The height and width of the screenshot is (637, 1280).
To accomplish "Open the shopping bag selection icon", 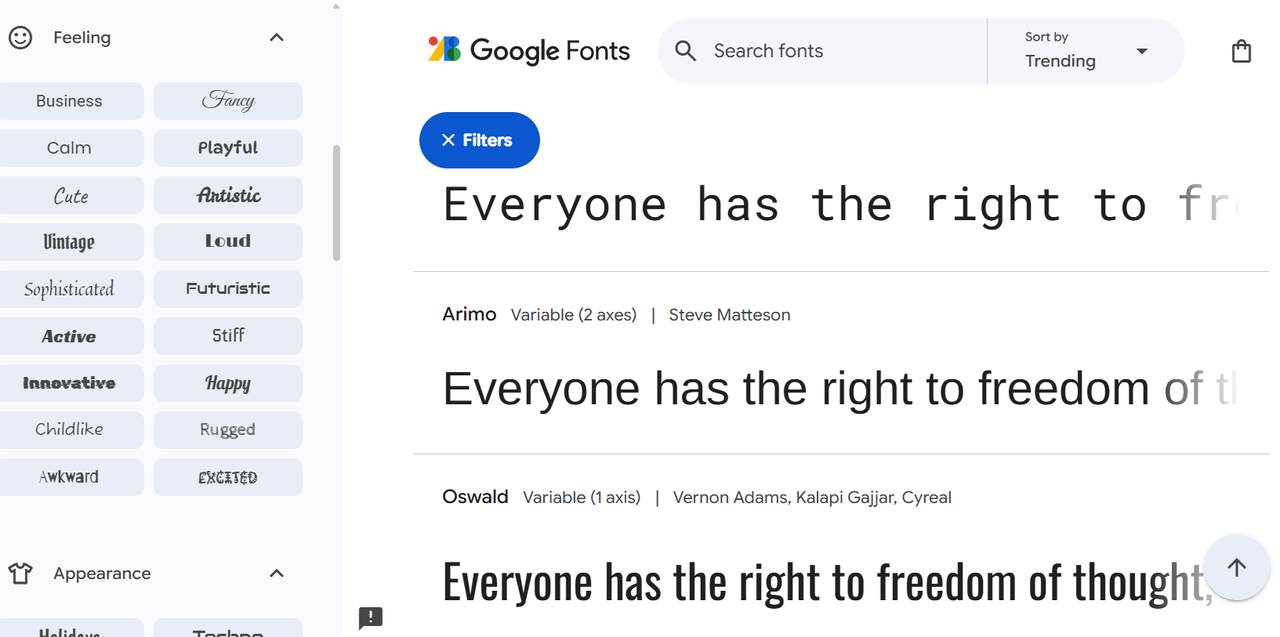I will click(x=1241, y=51).
